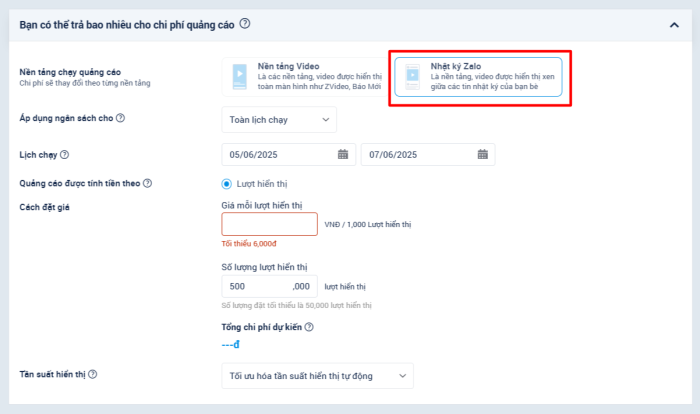Open help icon next to Lịch chạy
700x414 pixels.
(64, 155)
